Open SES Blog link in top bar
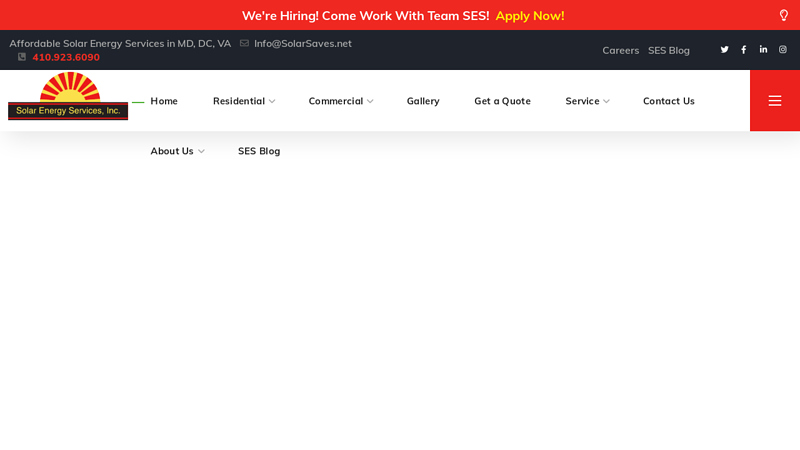The width and height of the screenshot is (800, 450). tap(668, 51)
